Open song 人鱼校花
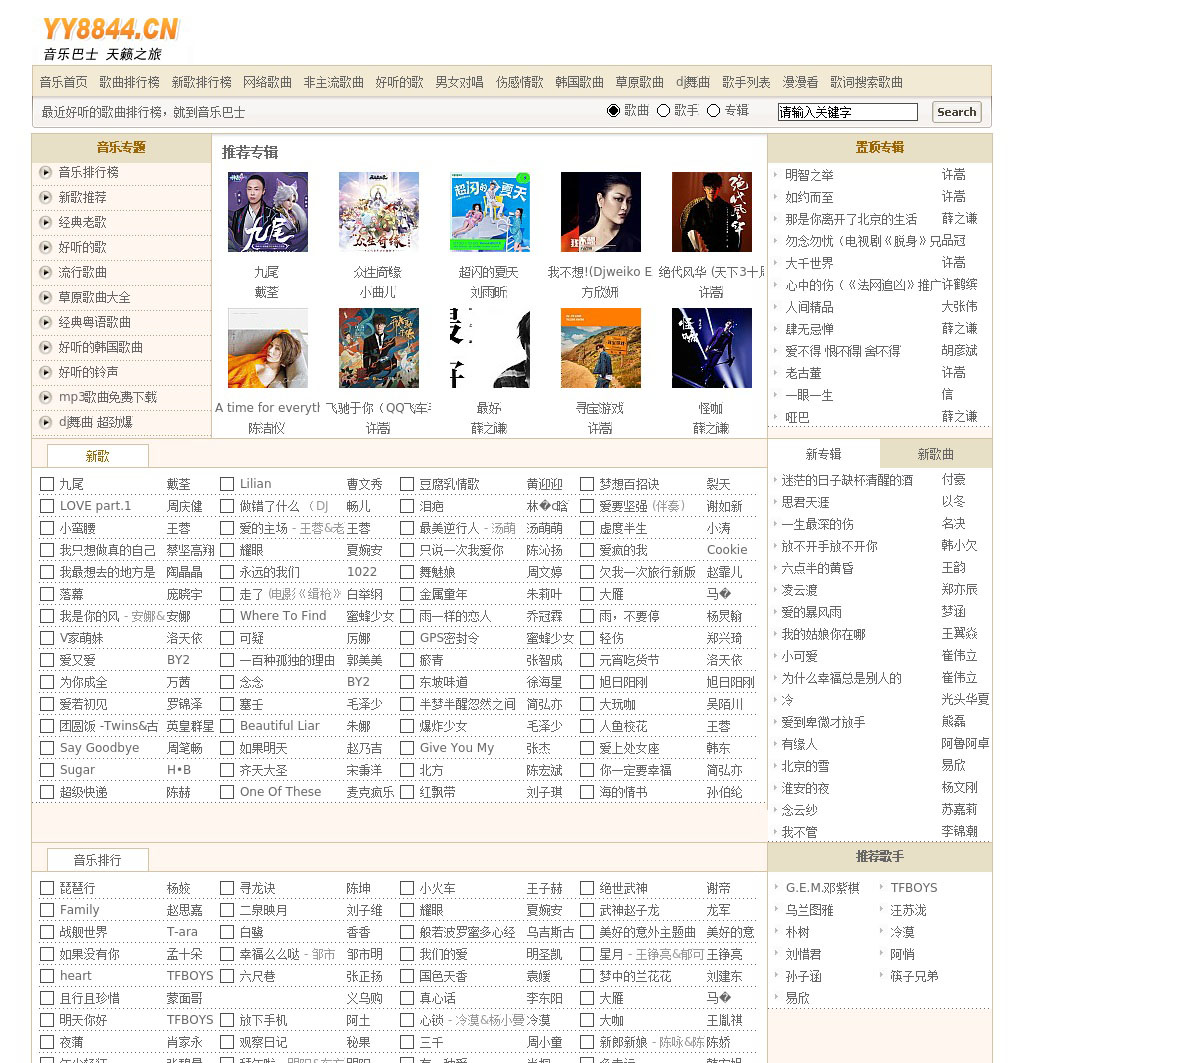The width and height of the screenshot is (1200, 1063). click(x=623, y=726)
